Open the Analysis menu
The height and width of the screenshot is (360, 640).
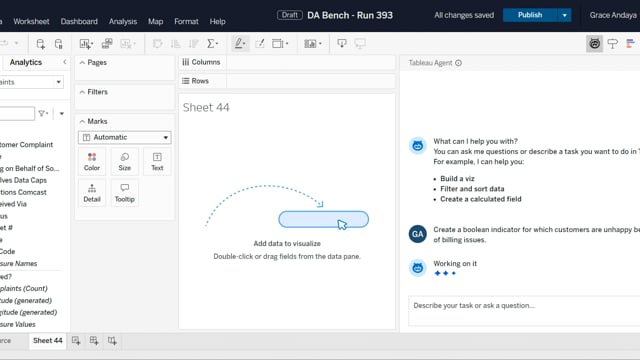click(123, 21)
